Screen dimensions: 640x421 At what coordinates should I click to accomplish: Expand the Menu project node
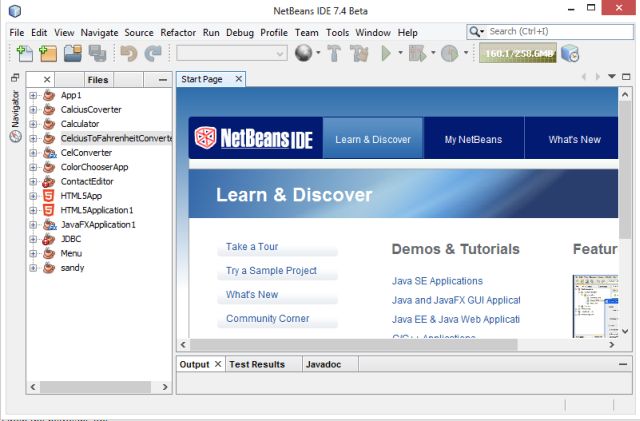point(33,254)
